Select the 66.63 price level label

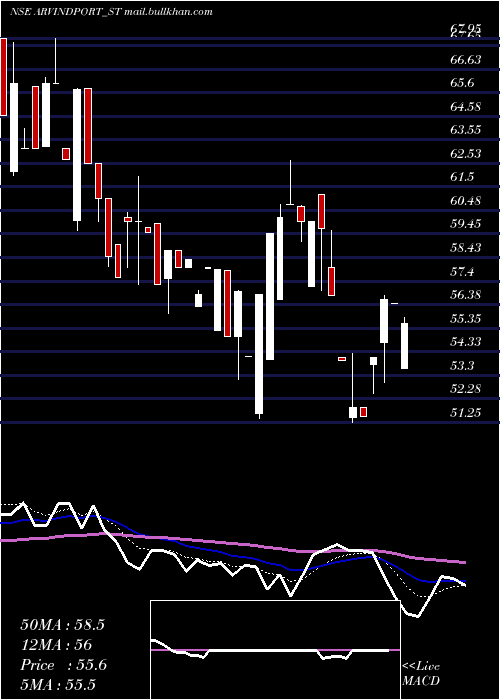click(466, 59)
